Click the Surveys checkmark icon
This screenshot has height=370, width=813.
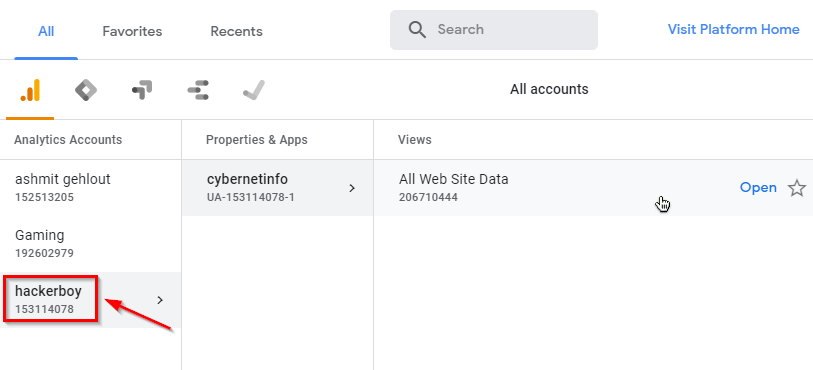click(254, 91)
